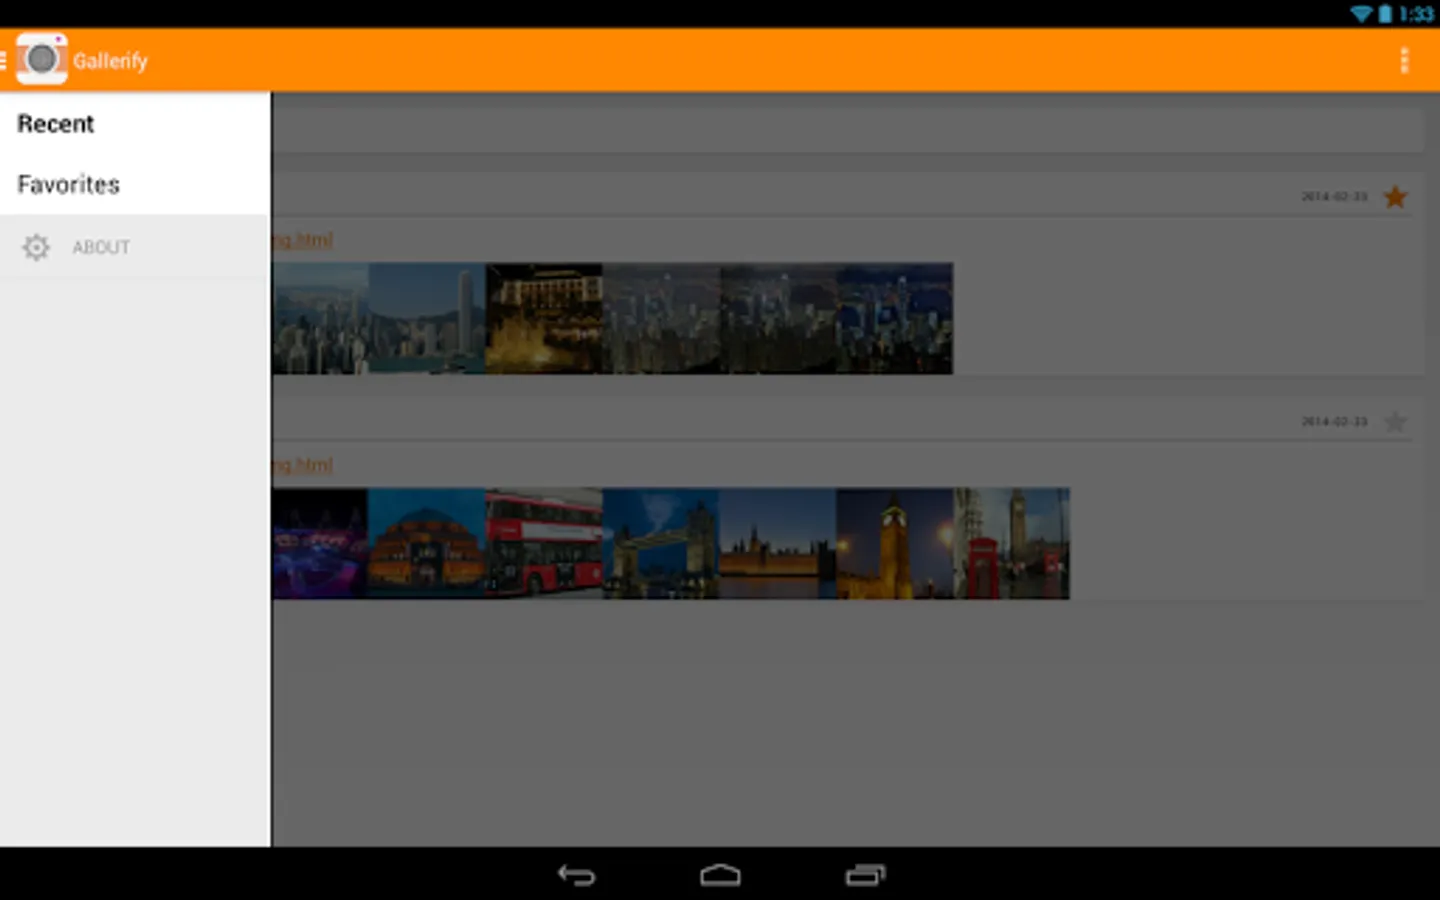Tap the Android Back button

576,875
